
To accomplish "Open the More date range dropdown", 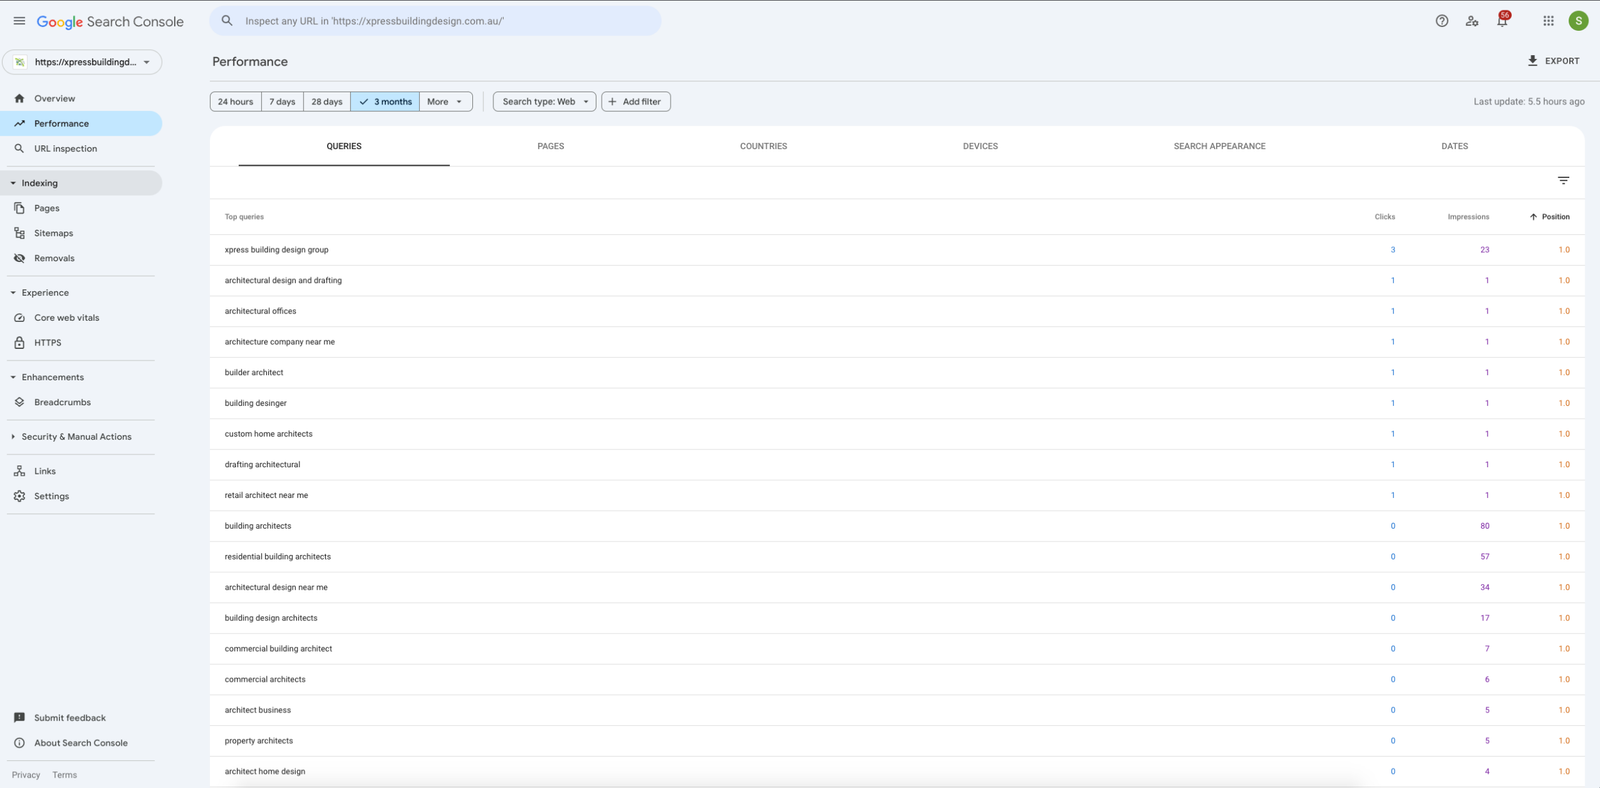I will (x=445, y=102).
